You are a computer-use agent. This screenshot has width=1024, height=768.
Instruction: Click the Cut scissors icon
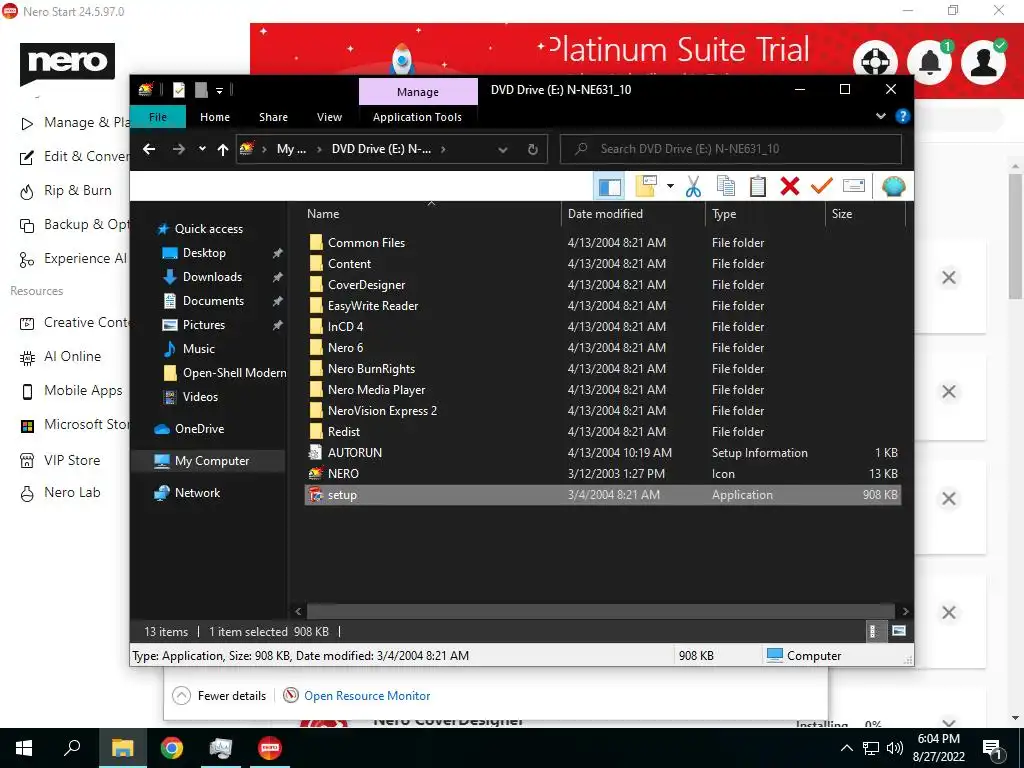click(x=693, y=186)
